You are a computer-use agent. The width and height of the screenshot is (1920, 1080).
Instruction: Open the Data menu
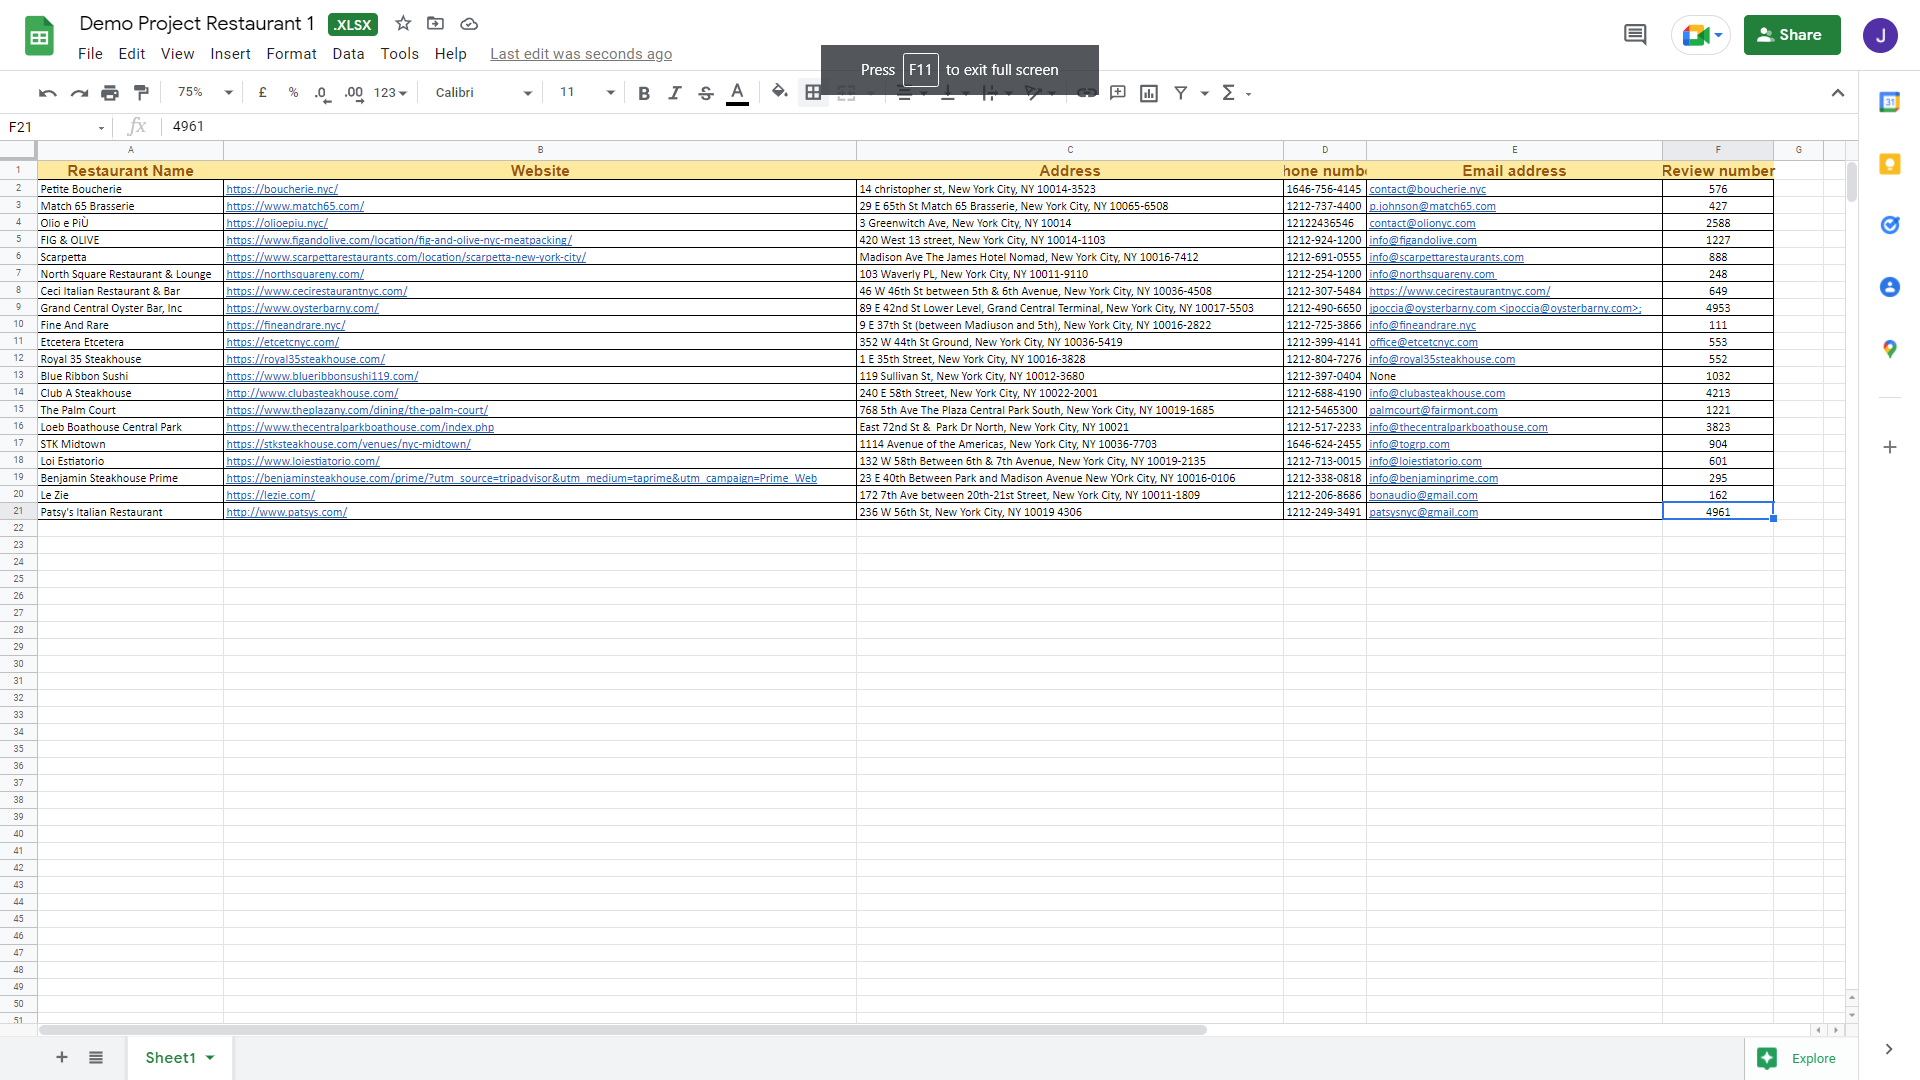(348, 54)
